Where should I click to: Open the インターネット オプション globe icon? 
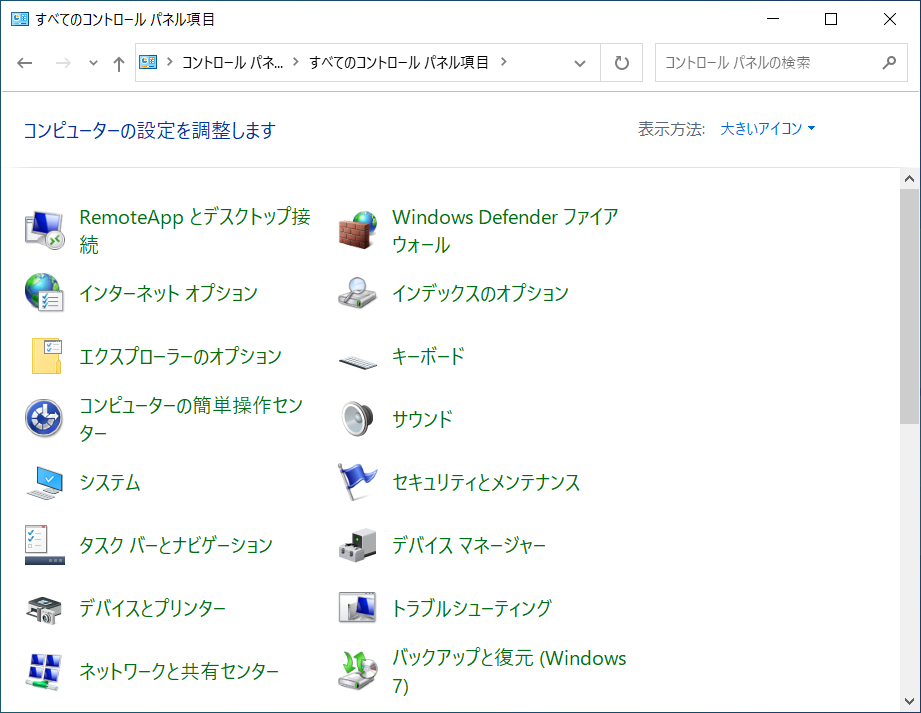point(45,292)
